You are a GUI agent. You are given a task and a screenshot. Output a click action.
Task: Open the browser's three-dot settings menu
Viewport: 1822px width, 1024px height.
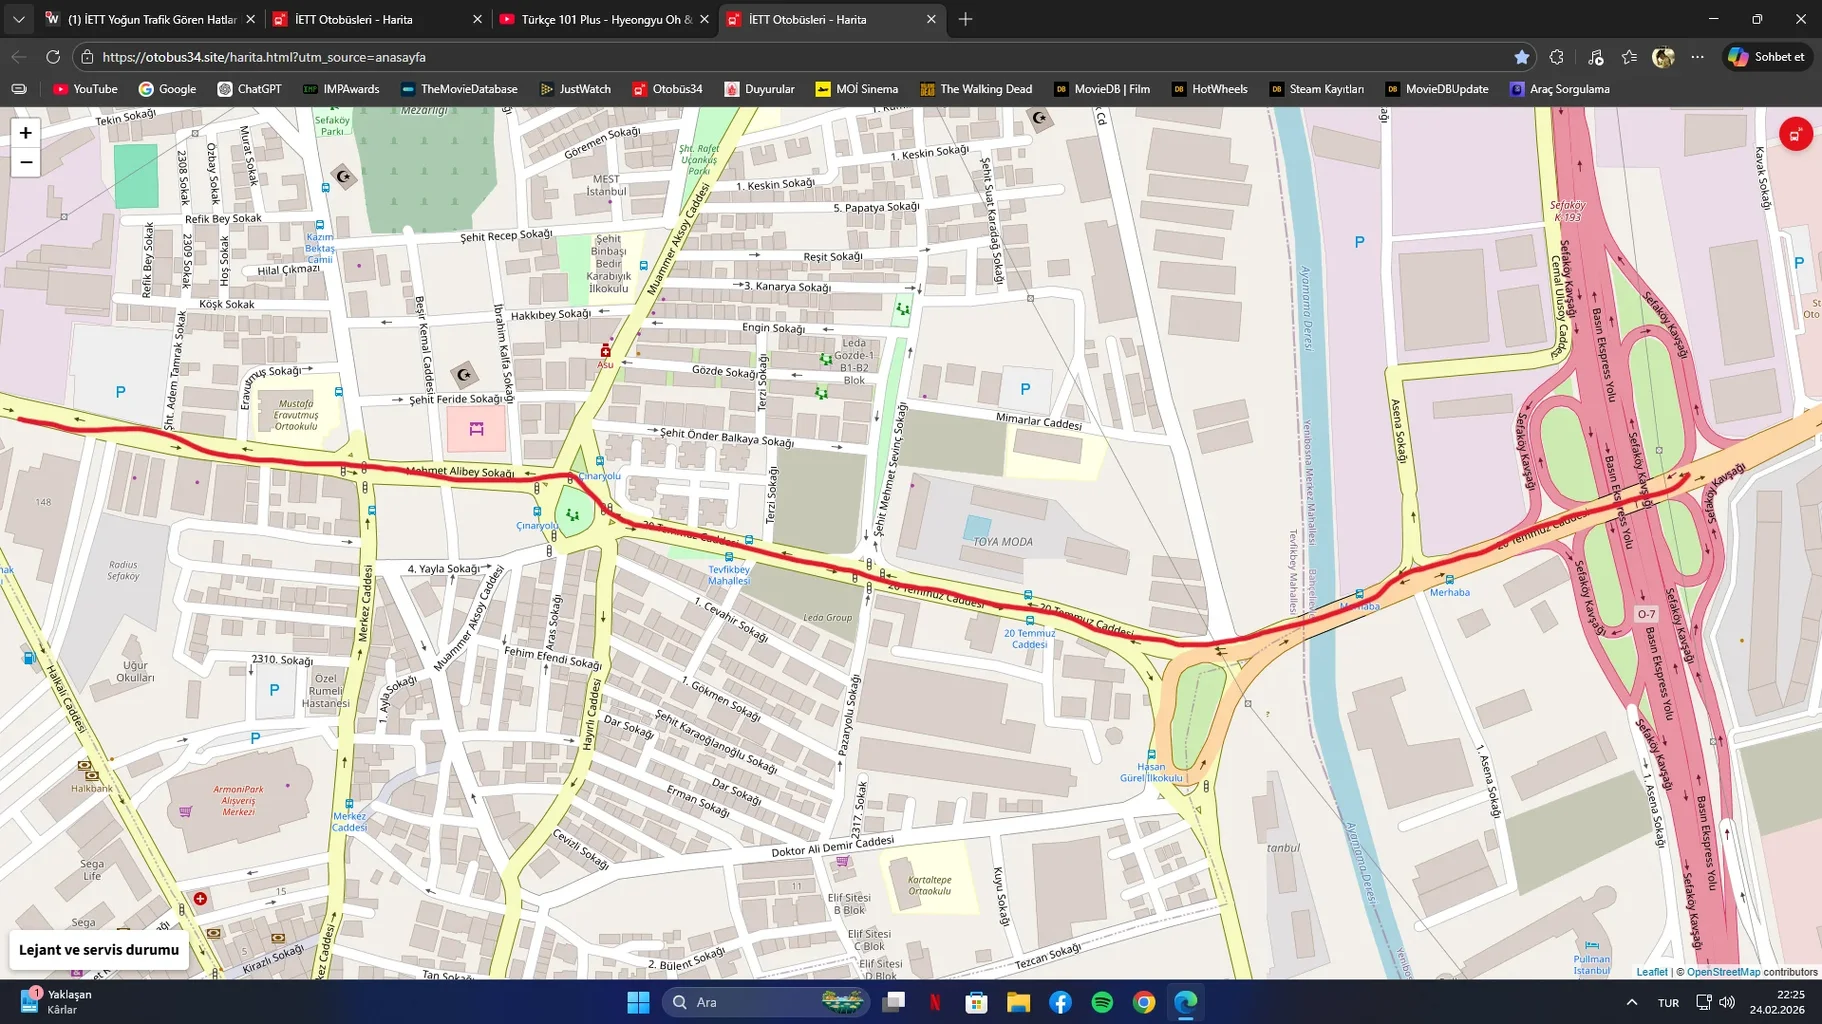(1698, 57)
